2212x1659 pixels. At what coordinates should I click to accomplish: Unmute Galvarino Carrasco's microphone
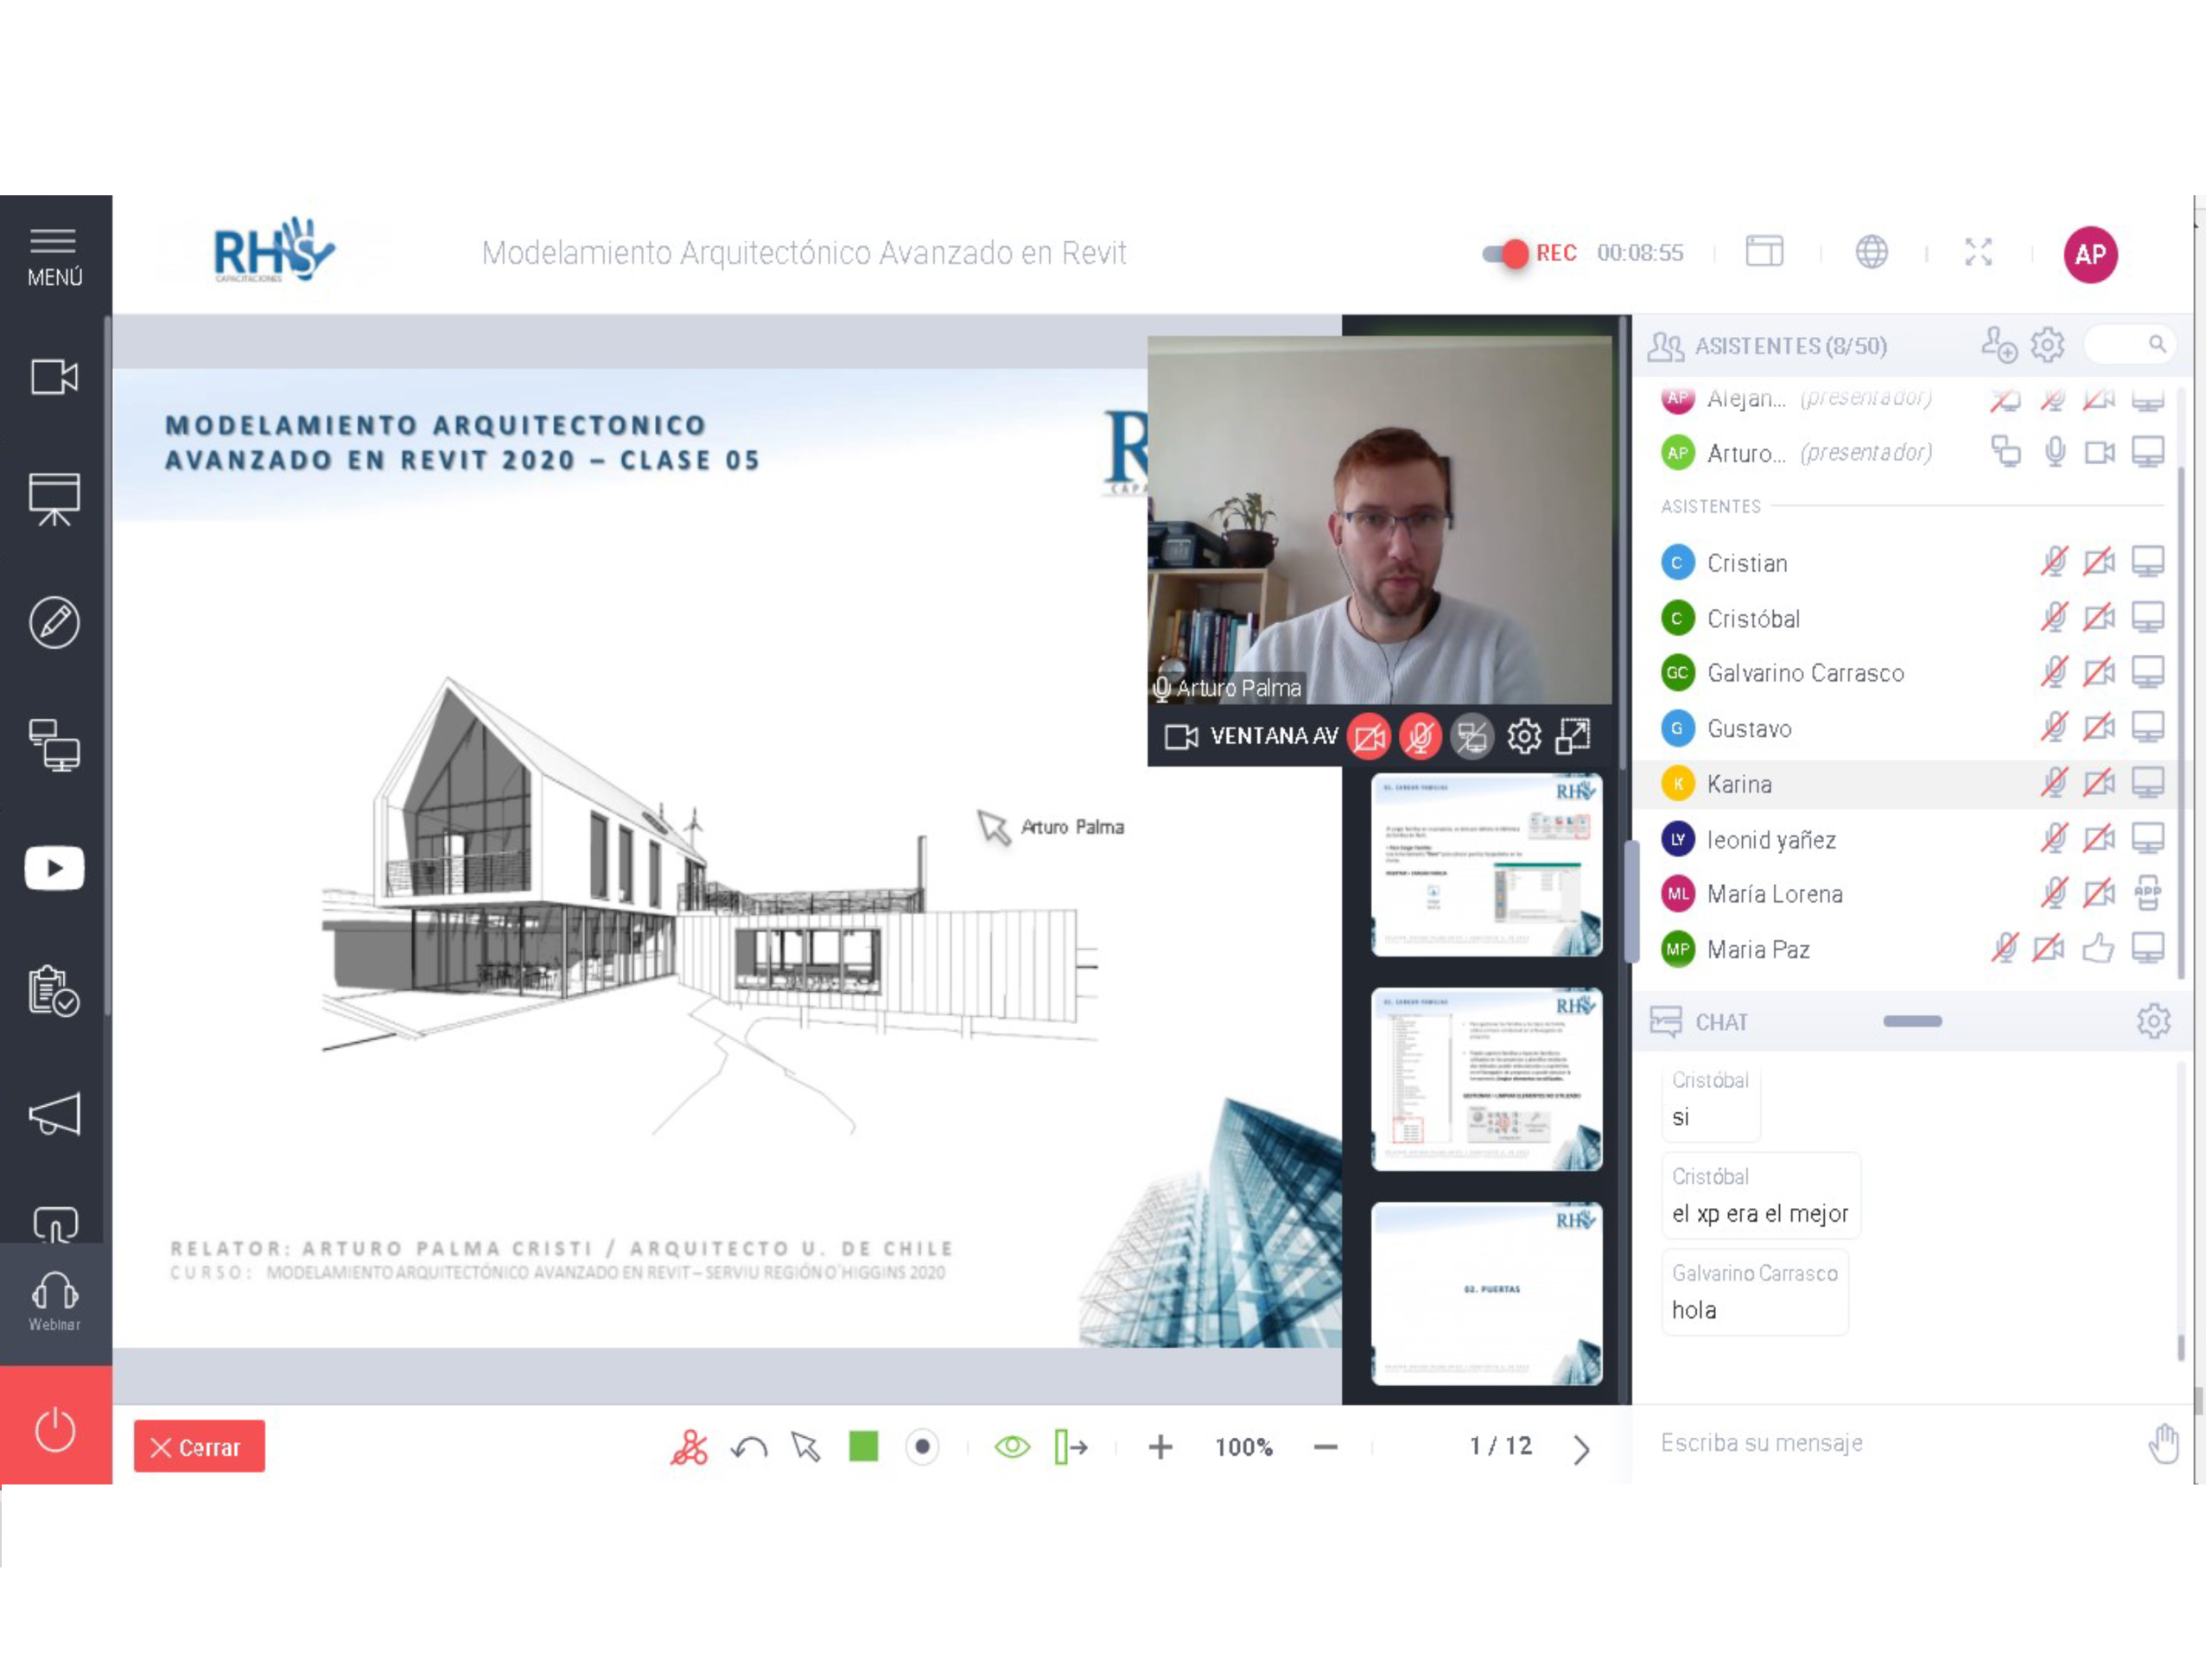(2054, 672)
